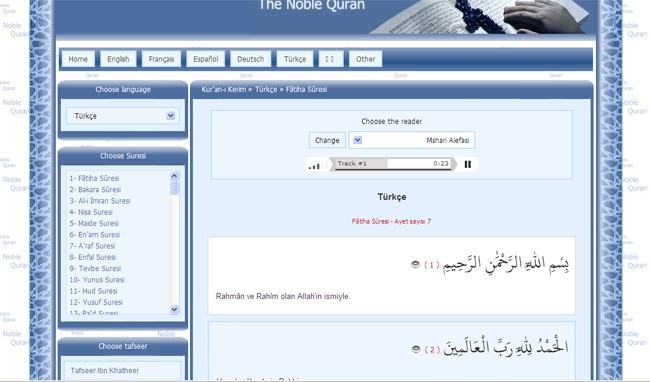The height and width of the screenshot is (382, 650).
Task: Seek within the Track #1 progress bar
Action: coord(393,164)
